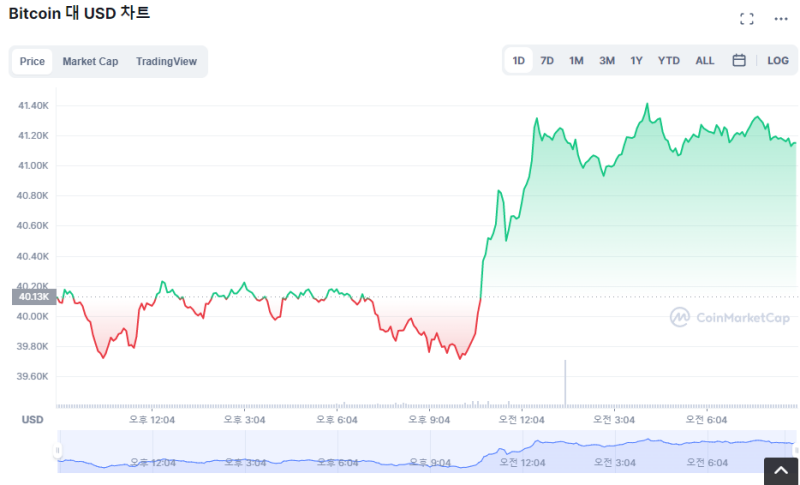Select the 1Y time range
This screenshot has height=485, width=800.
click(x=636, y=60)
